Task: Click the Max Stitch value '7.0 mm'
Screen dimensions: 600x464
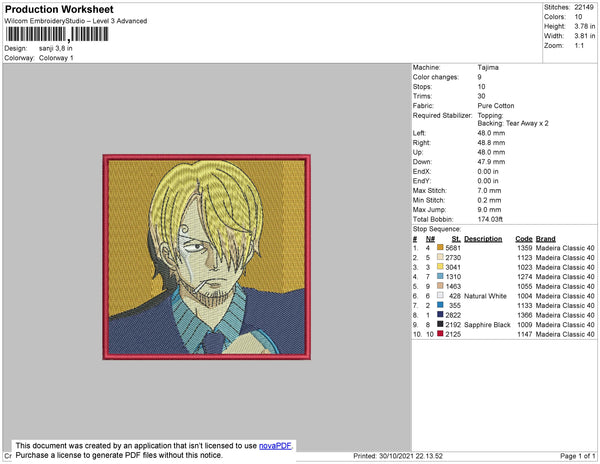Action: (x=489, y=190)
